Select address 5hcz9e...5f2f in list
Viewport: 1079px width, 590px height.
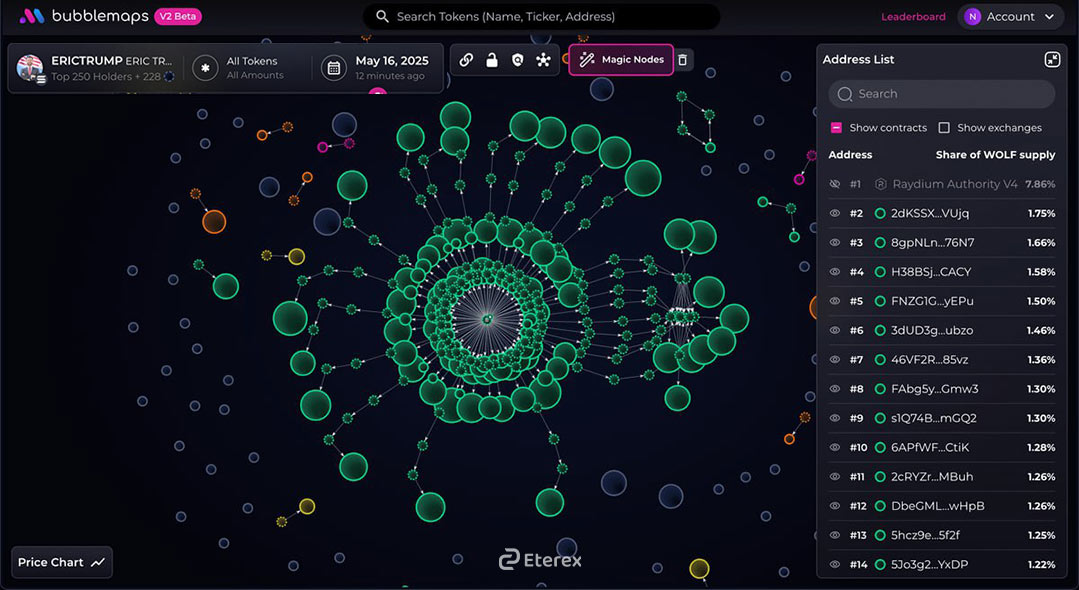[926, 535]
